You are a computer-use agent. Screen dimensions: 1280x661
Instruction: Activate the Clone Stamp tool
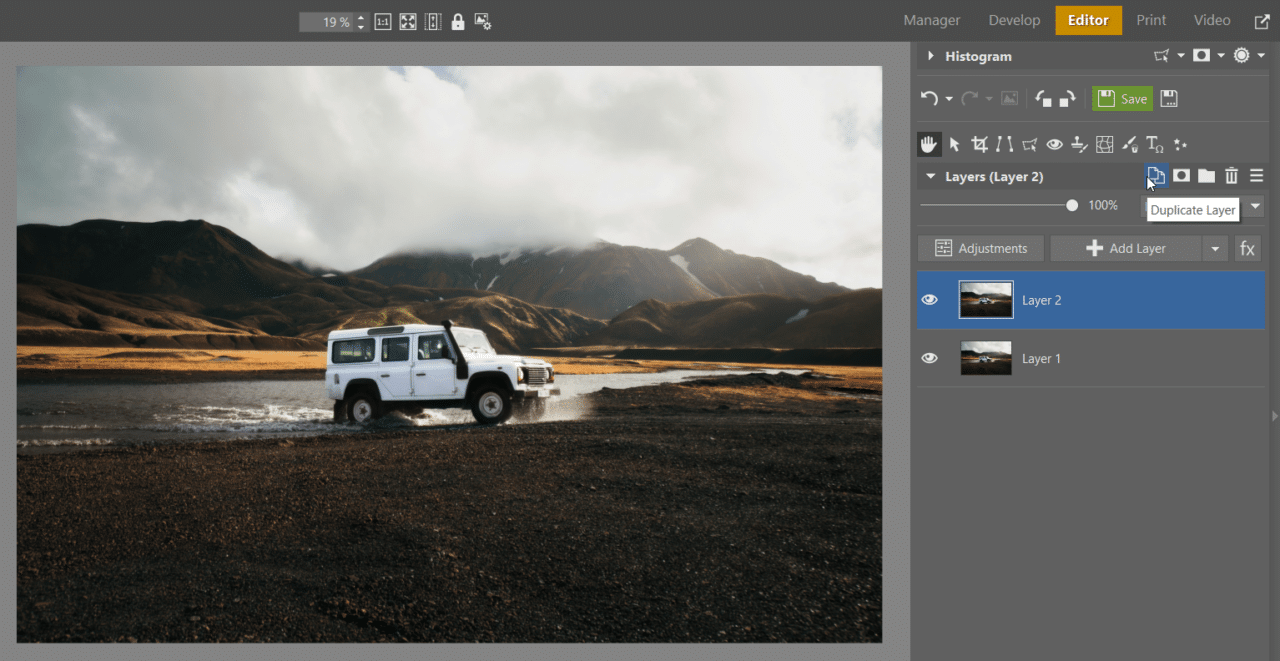tap(1079, 144)
